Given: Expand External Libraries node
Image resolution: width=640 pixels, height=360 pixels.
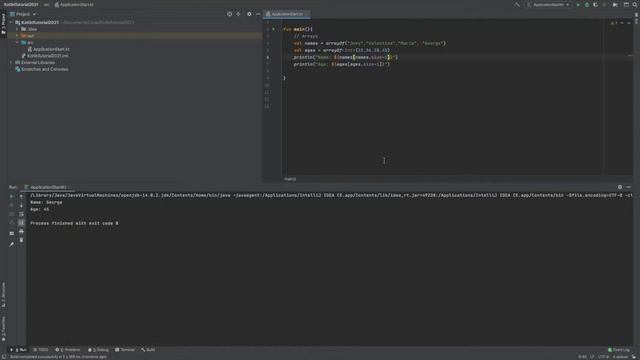Looking at the screenshot, I should (11, 62).
